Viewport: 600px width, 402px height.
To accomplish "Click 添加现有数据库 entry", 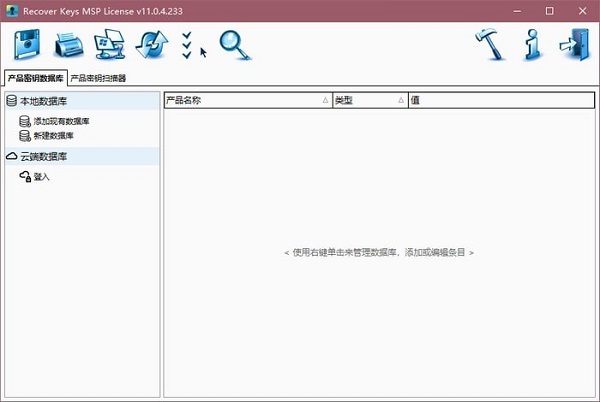I will pyautogui.click(x=62, y=121).
